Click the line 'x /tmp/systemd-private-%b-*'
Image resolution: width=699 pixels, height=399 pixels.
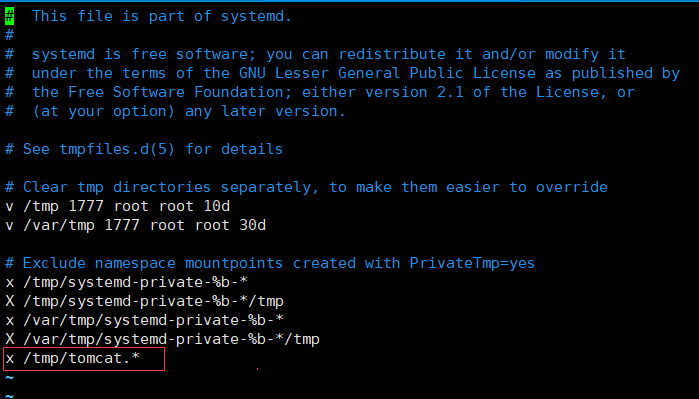coord(127,283)
